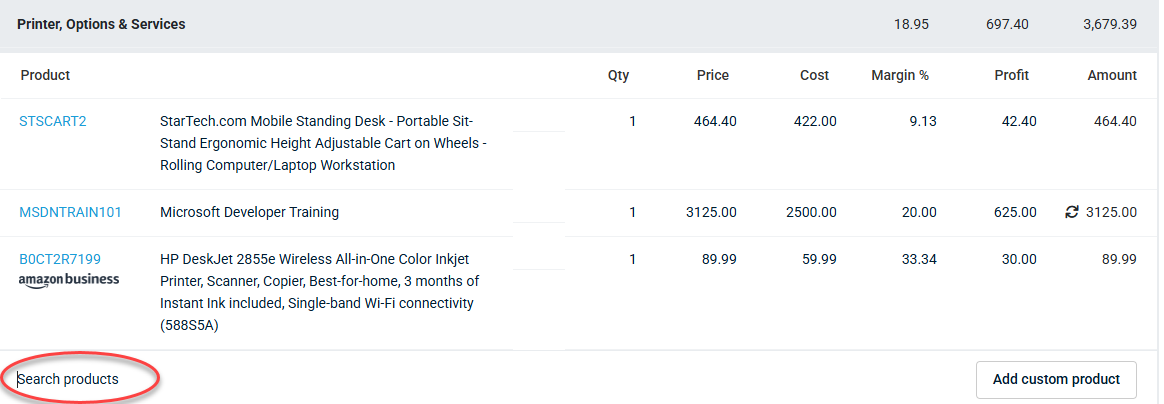
Task: Click the Microsoft Developer Training description
Action: (249, 212)
